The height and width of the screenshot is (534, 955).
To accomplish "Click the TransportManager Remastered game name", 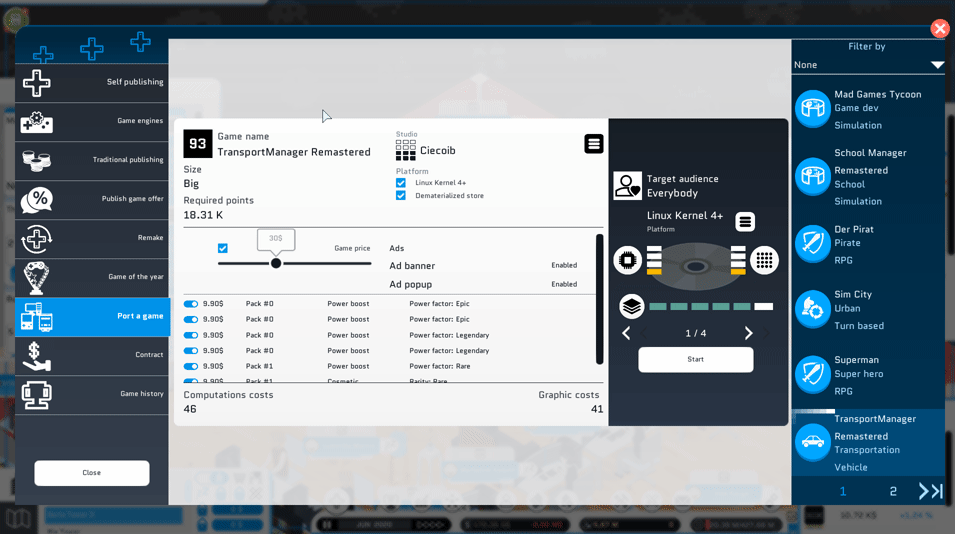I will click(294, 152).
